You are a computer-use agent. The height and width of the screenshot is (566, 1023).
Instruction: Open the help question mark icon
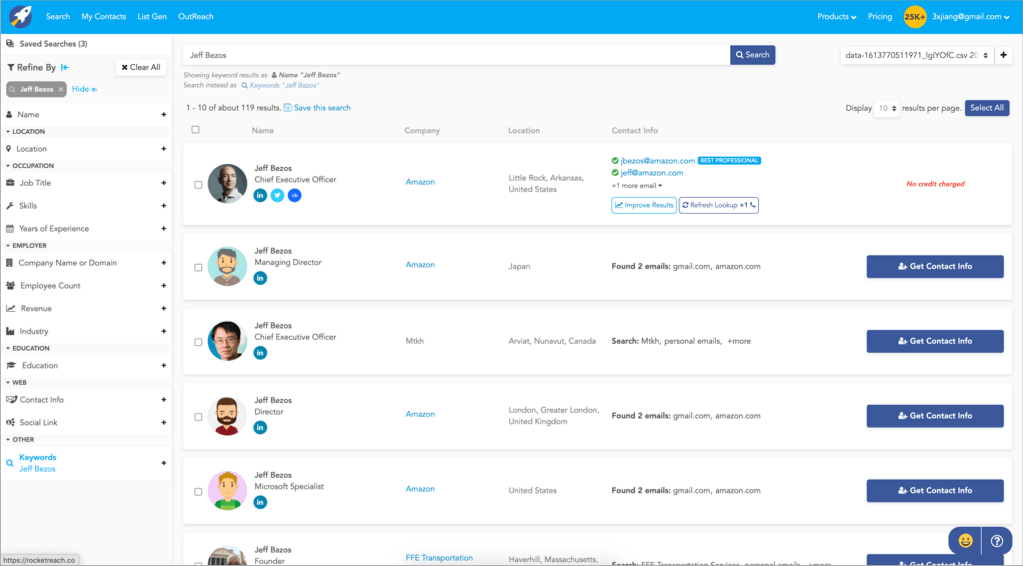click(x=997, y=540)
